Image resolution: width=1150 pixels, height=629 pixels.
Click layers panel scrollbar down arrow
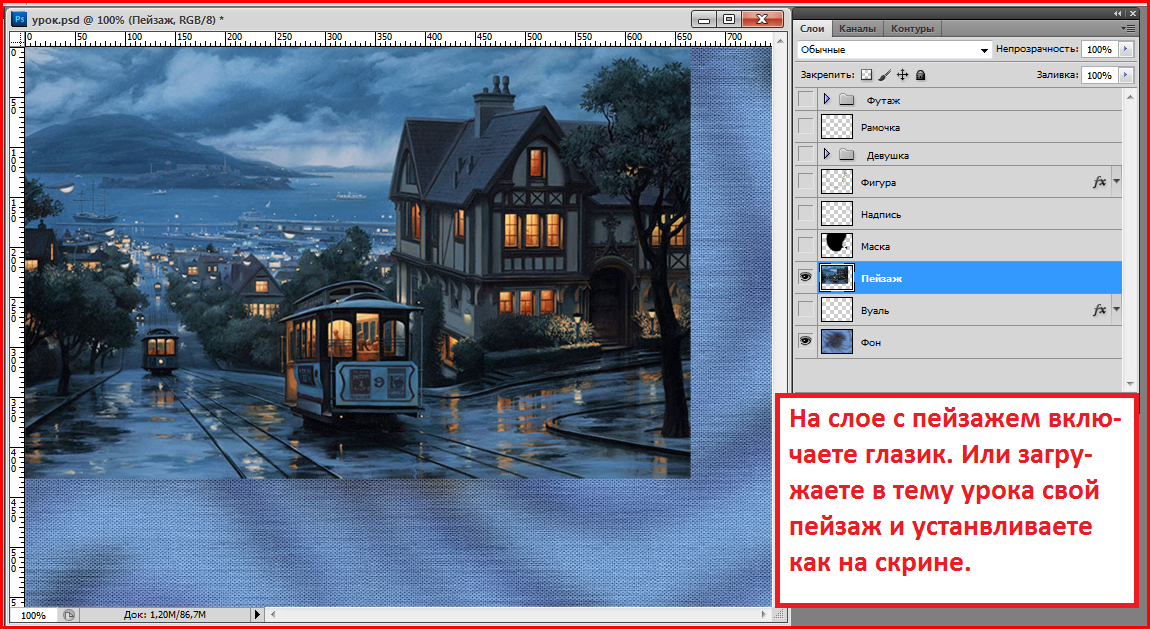[x=1130, y=383]
